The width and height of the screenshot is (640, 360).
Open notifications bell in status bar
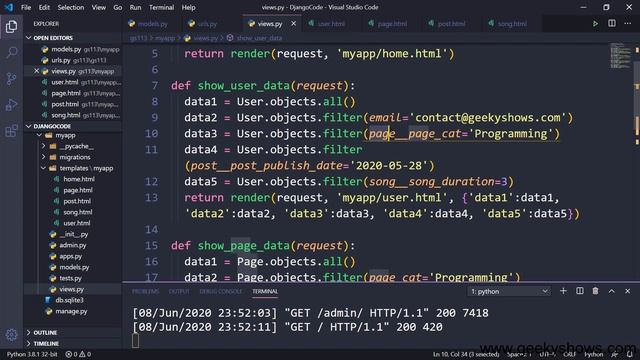[630, 354]
